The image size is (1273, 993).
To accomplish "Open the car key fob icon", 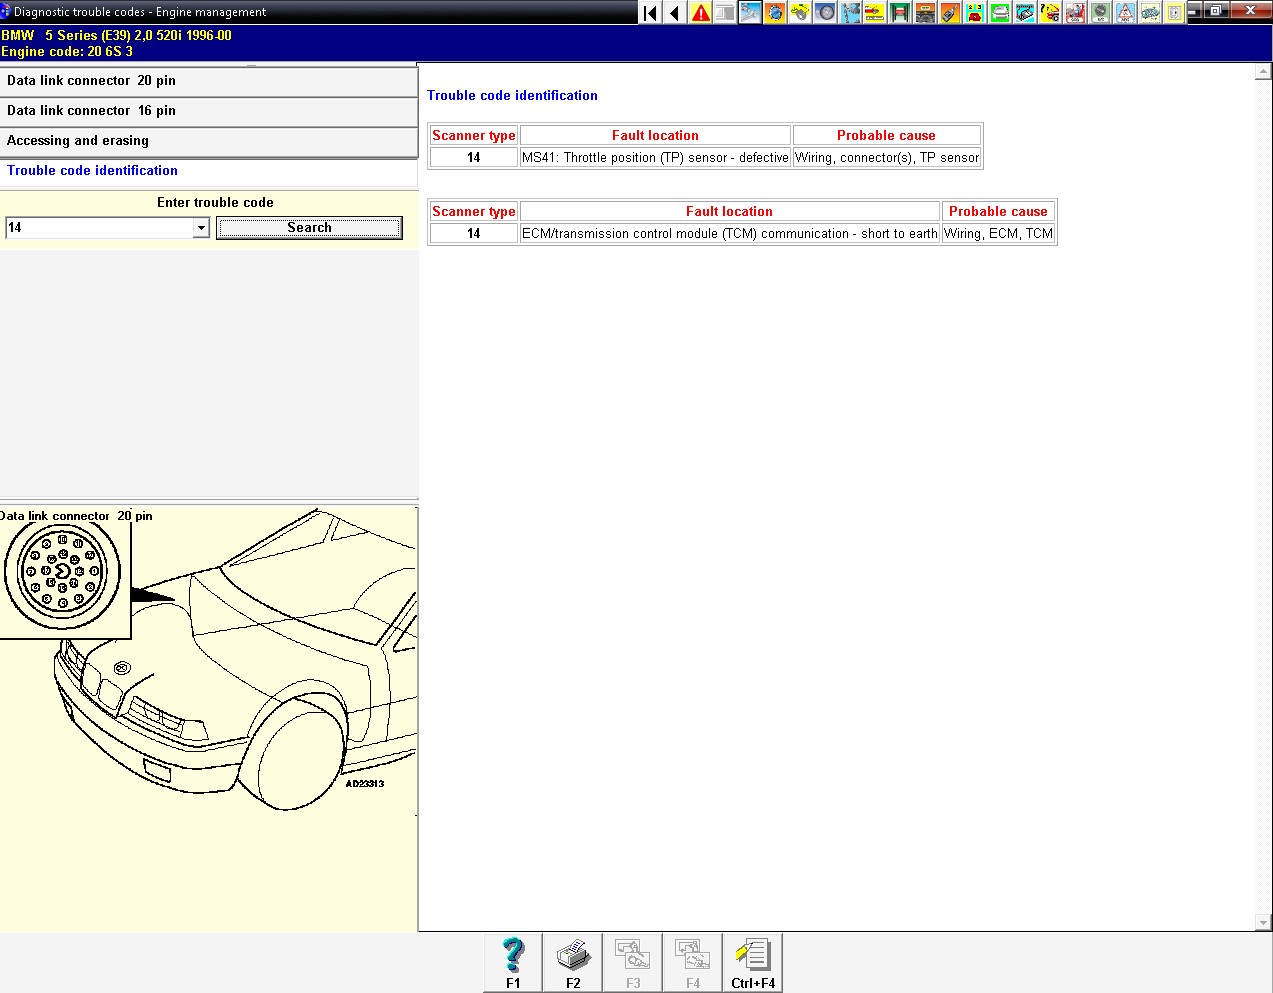I will (950, 12).
